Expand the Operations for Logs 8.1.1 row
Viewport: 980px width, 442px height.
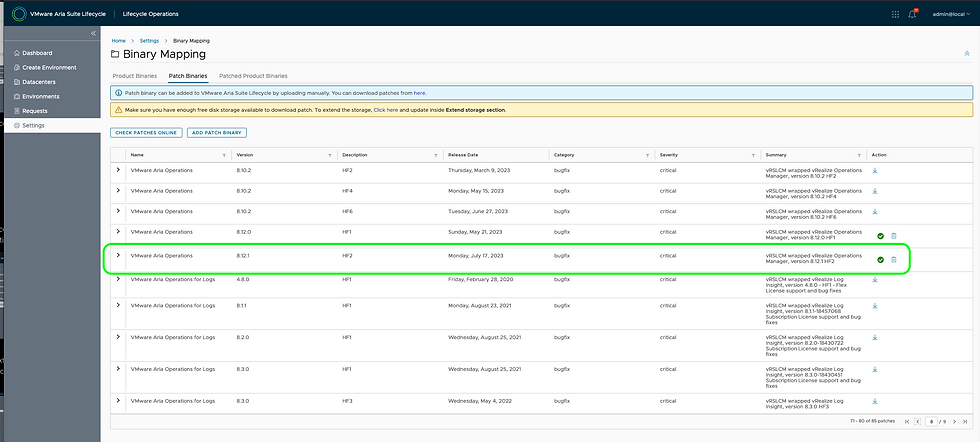point(118,305)
